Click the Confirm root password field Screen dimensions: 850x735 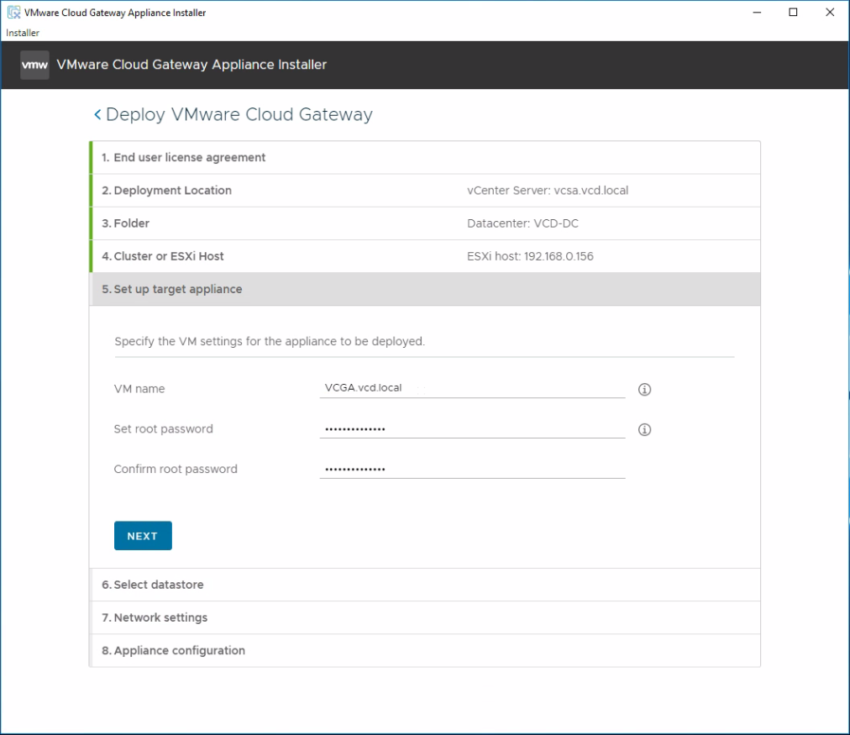(x=470, y=468)
